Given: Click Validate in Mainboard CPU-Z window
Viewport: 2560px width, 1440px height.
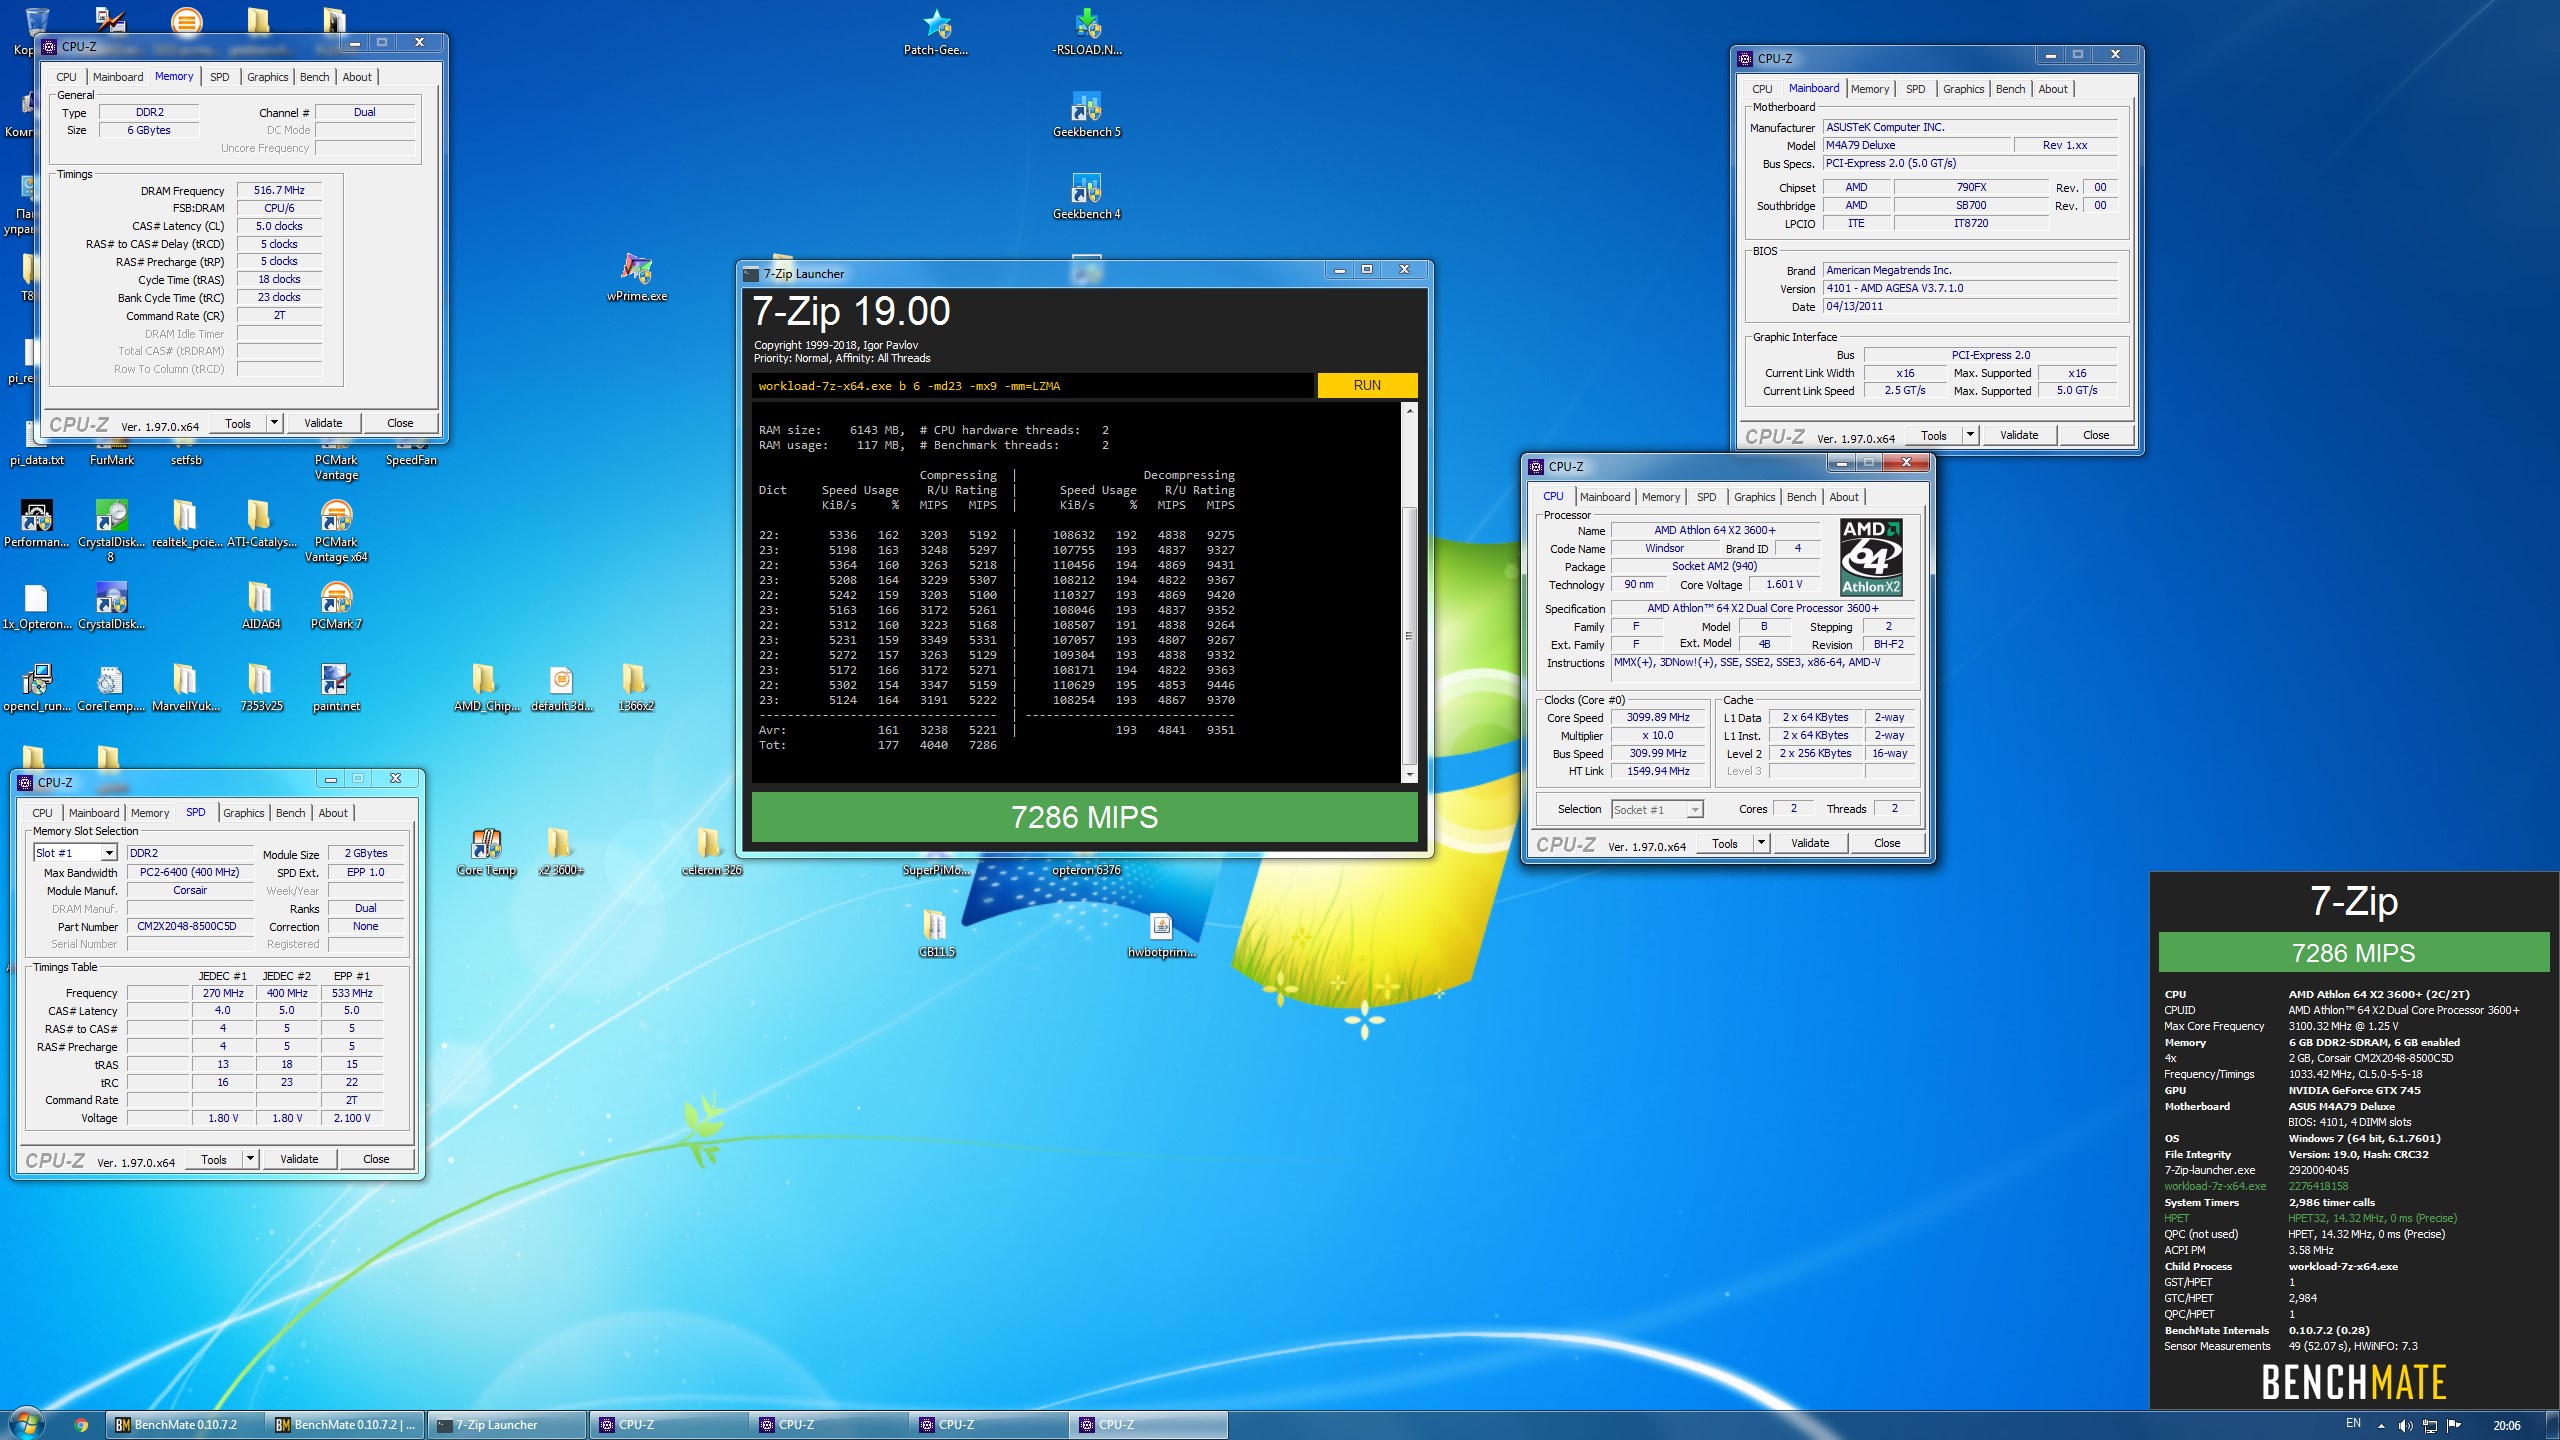Looking at the screenshot, I should (2018, 435).
